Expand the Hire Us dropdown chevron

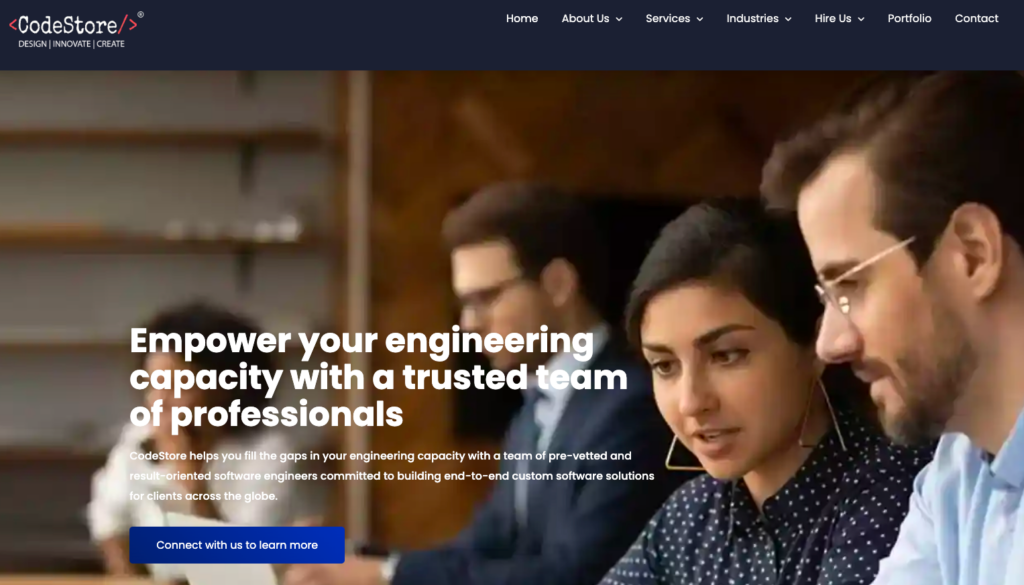[x=861, y=19]
